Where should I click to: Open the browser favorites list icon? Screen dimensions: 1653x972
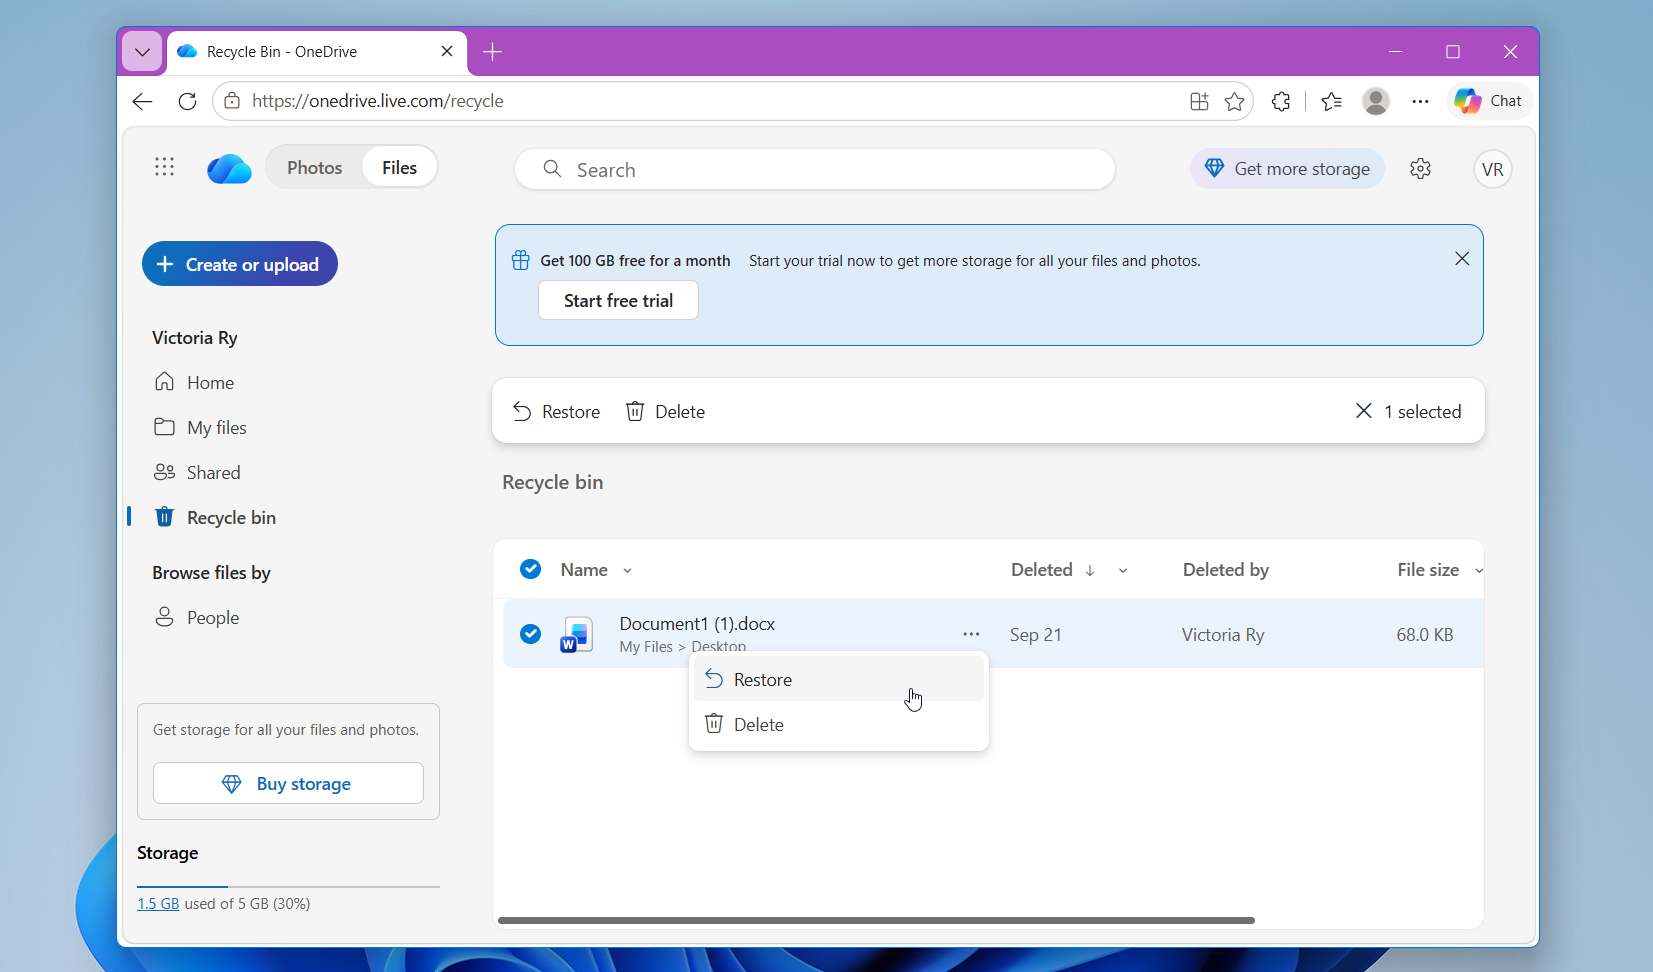point(1331,101)
